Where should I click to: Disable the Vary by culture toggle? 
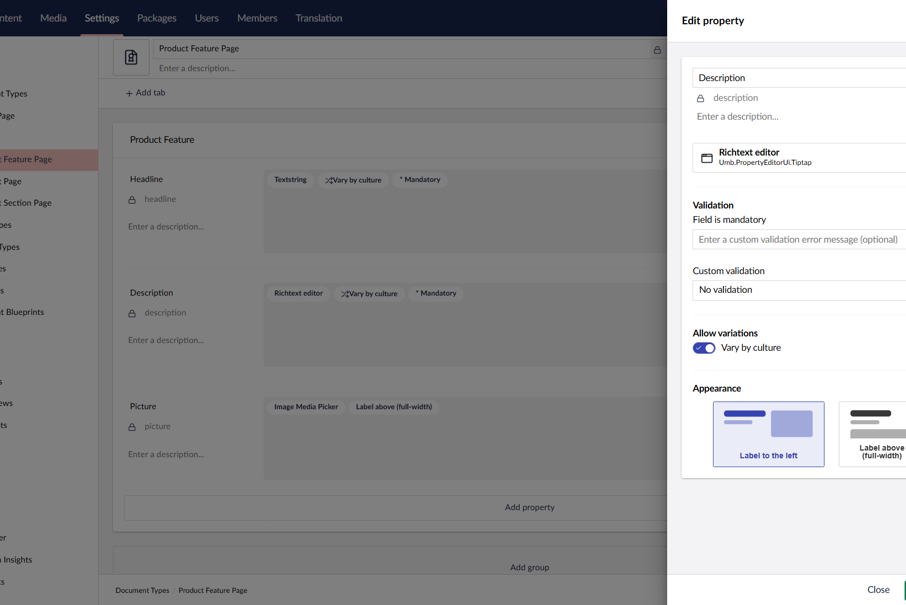(x=703, y=347)
